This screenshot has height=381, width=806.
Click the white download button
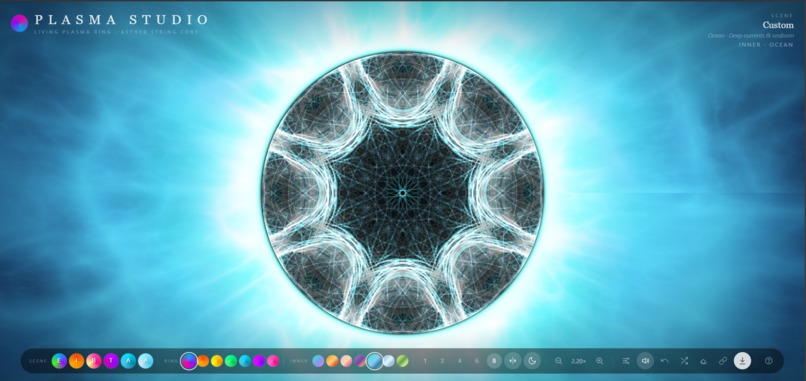(x=742, y=361)
